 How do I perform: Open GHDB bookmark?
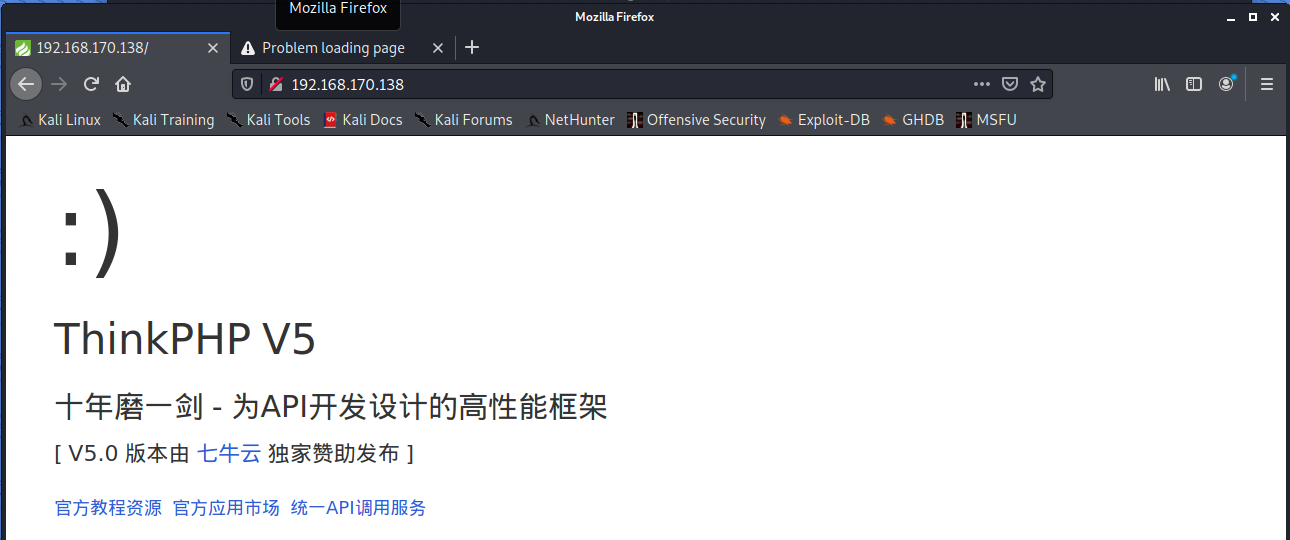coord(913,120)
